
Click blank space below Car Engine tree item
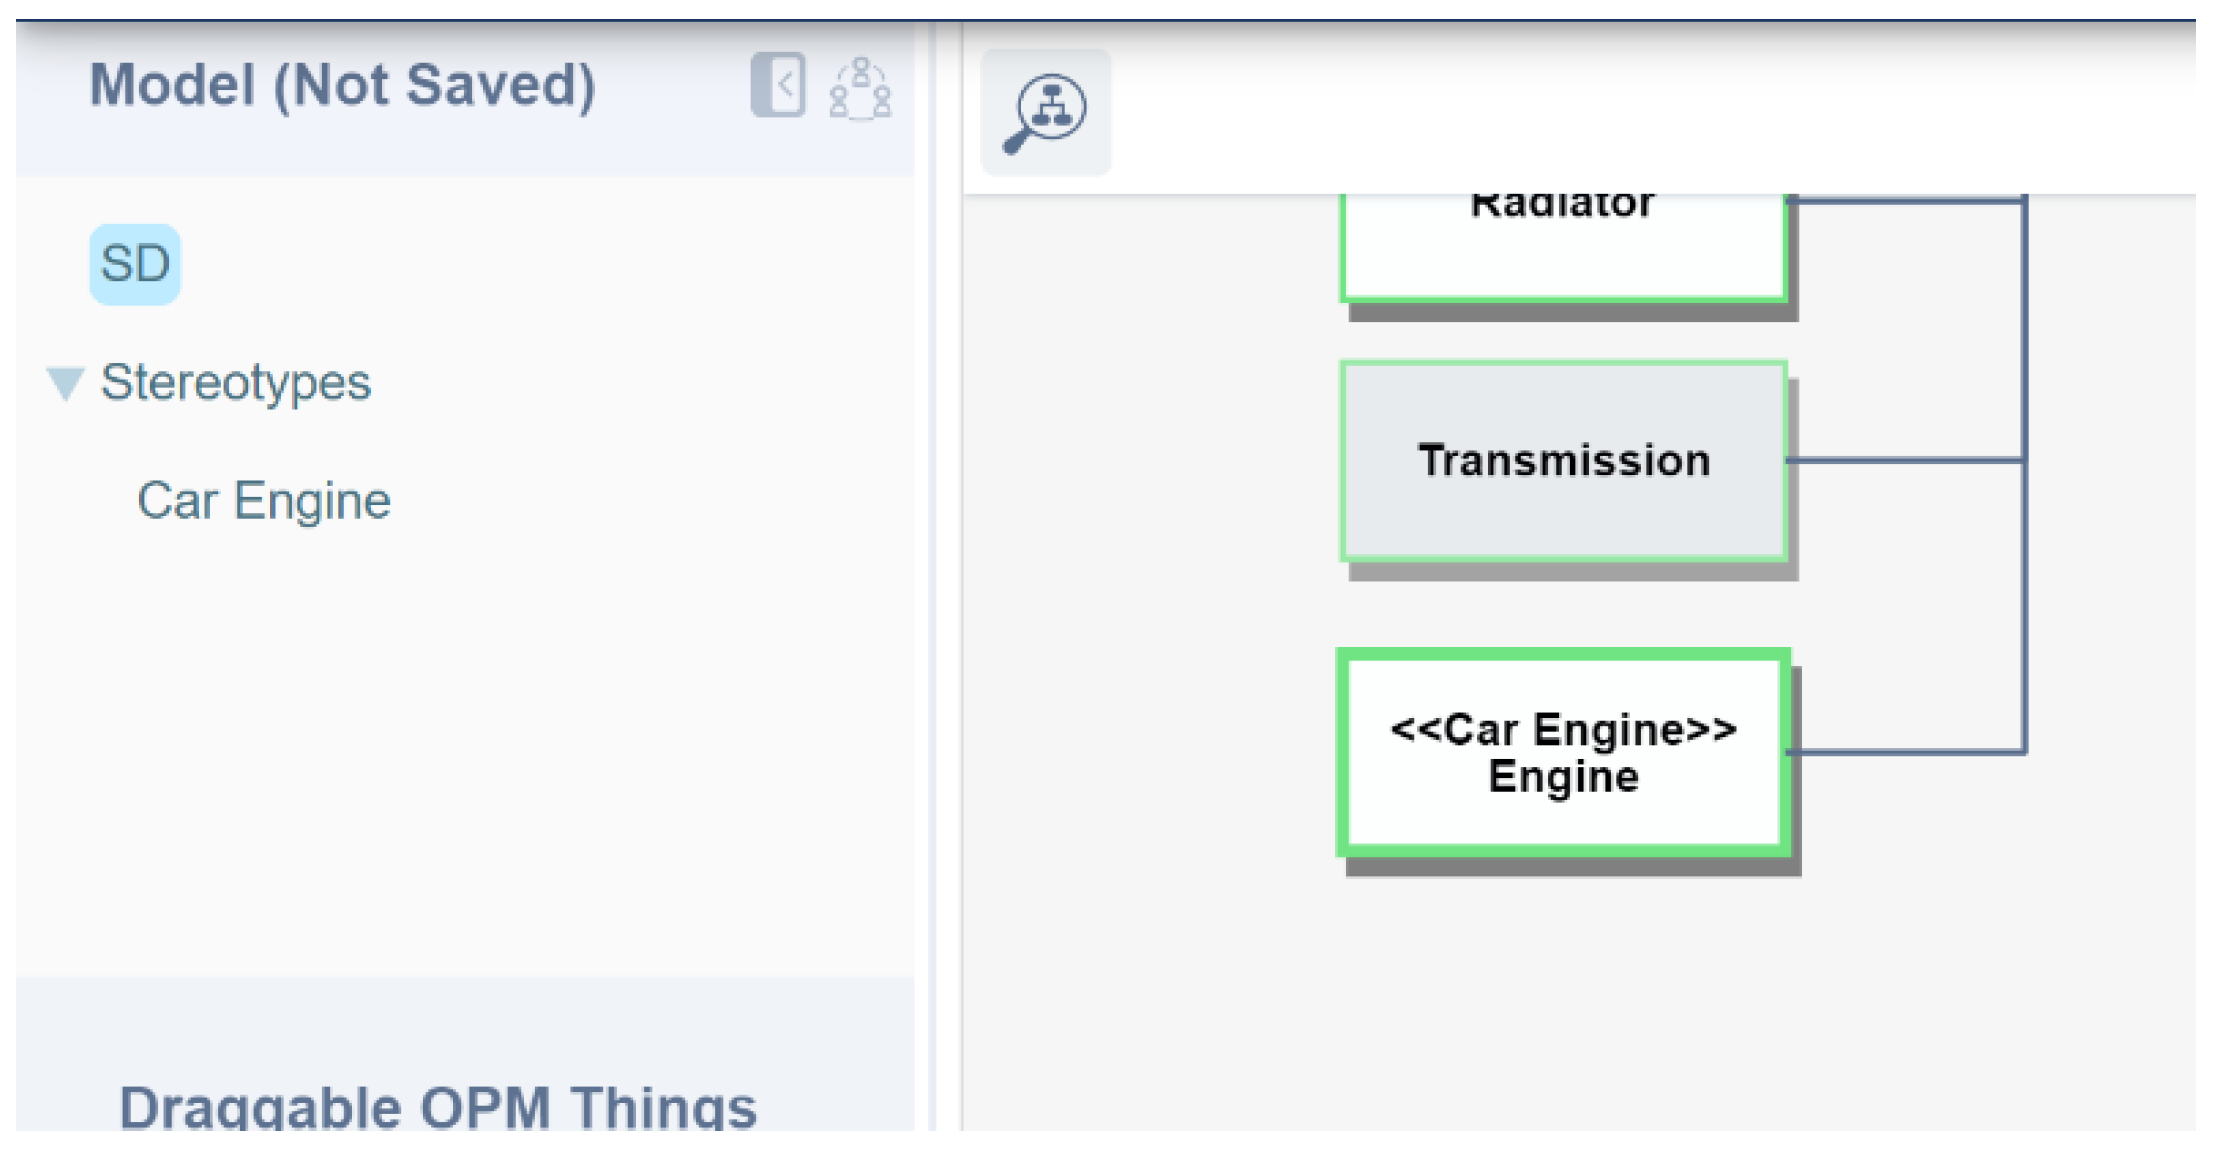click(400, 750)
